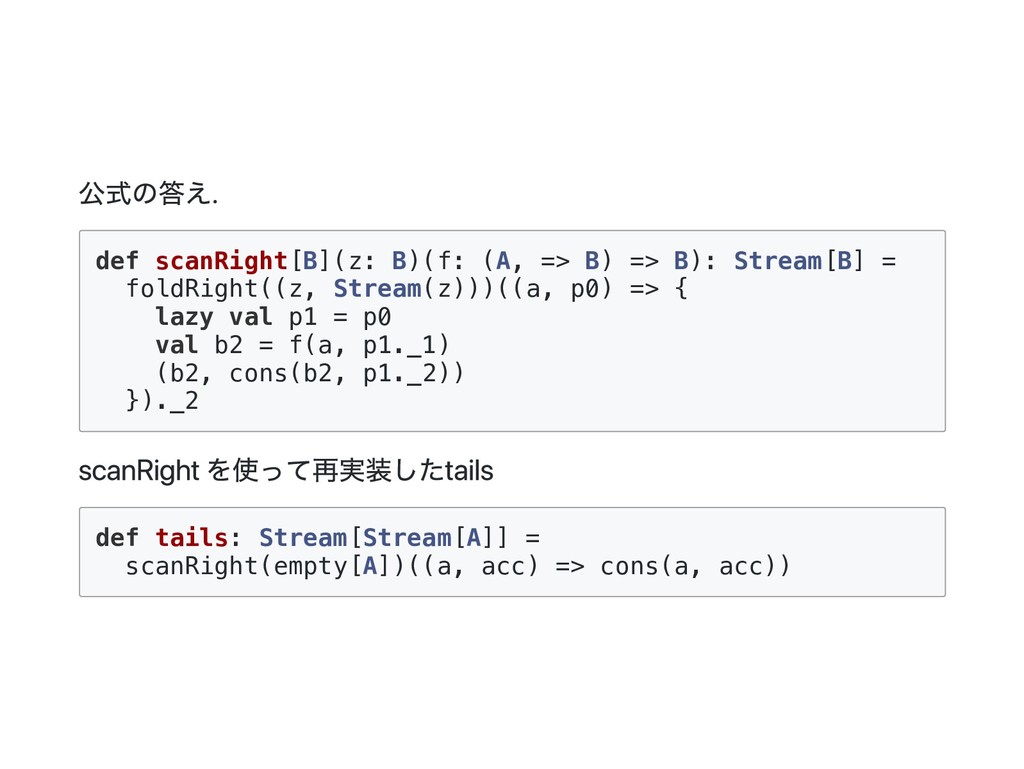Click the 'val b2 = f(a, p1._1)' line
This screenshot has width=1024, height=769.
pos(302,346)
